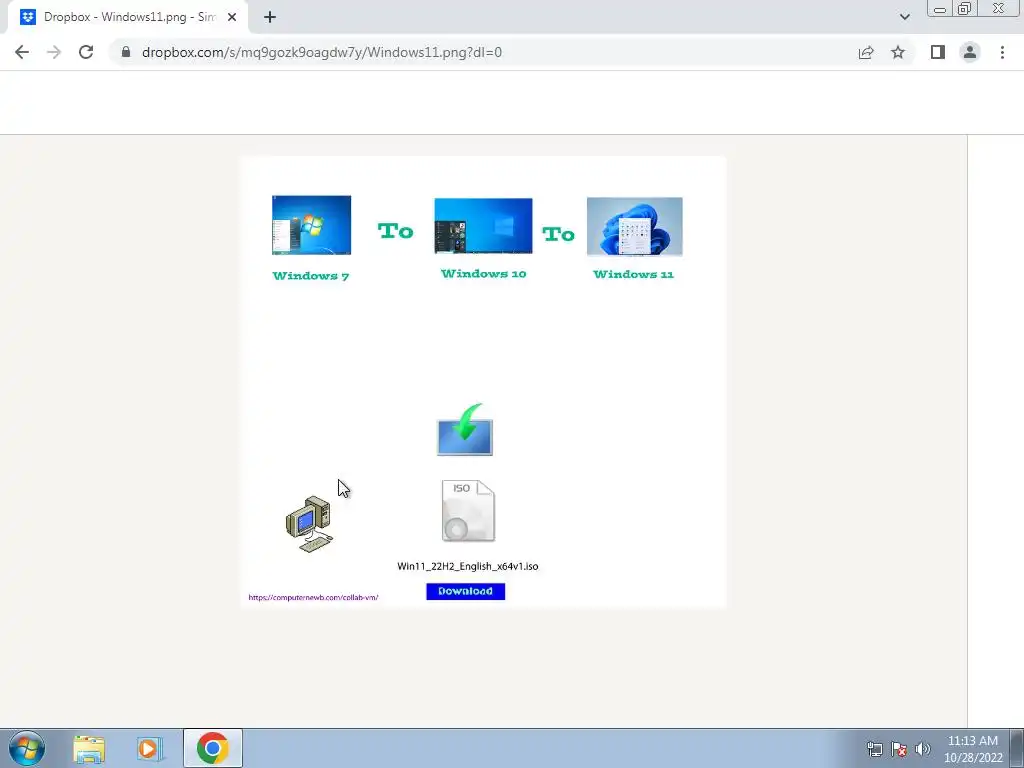This screenshot has width=1024, height=768.
Task: Click the ISO disc file icon
Action: pyautogui.click(x=468, y=511)
